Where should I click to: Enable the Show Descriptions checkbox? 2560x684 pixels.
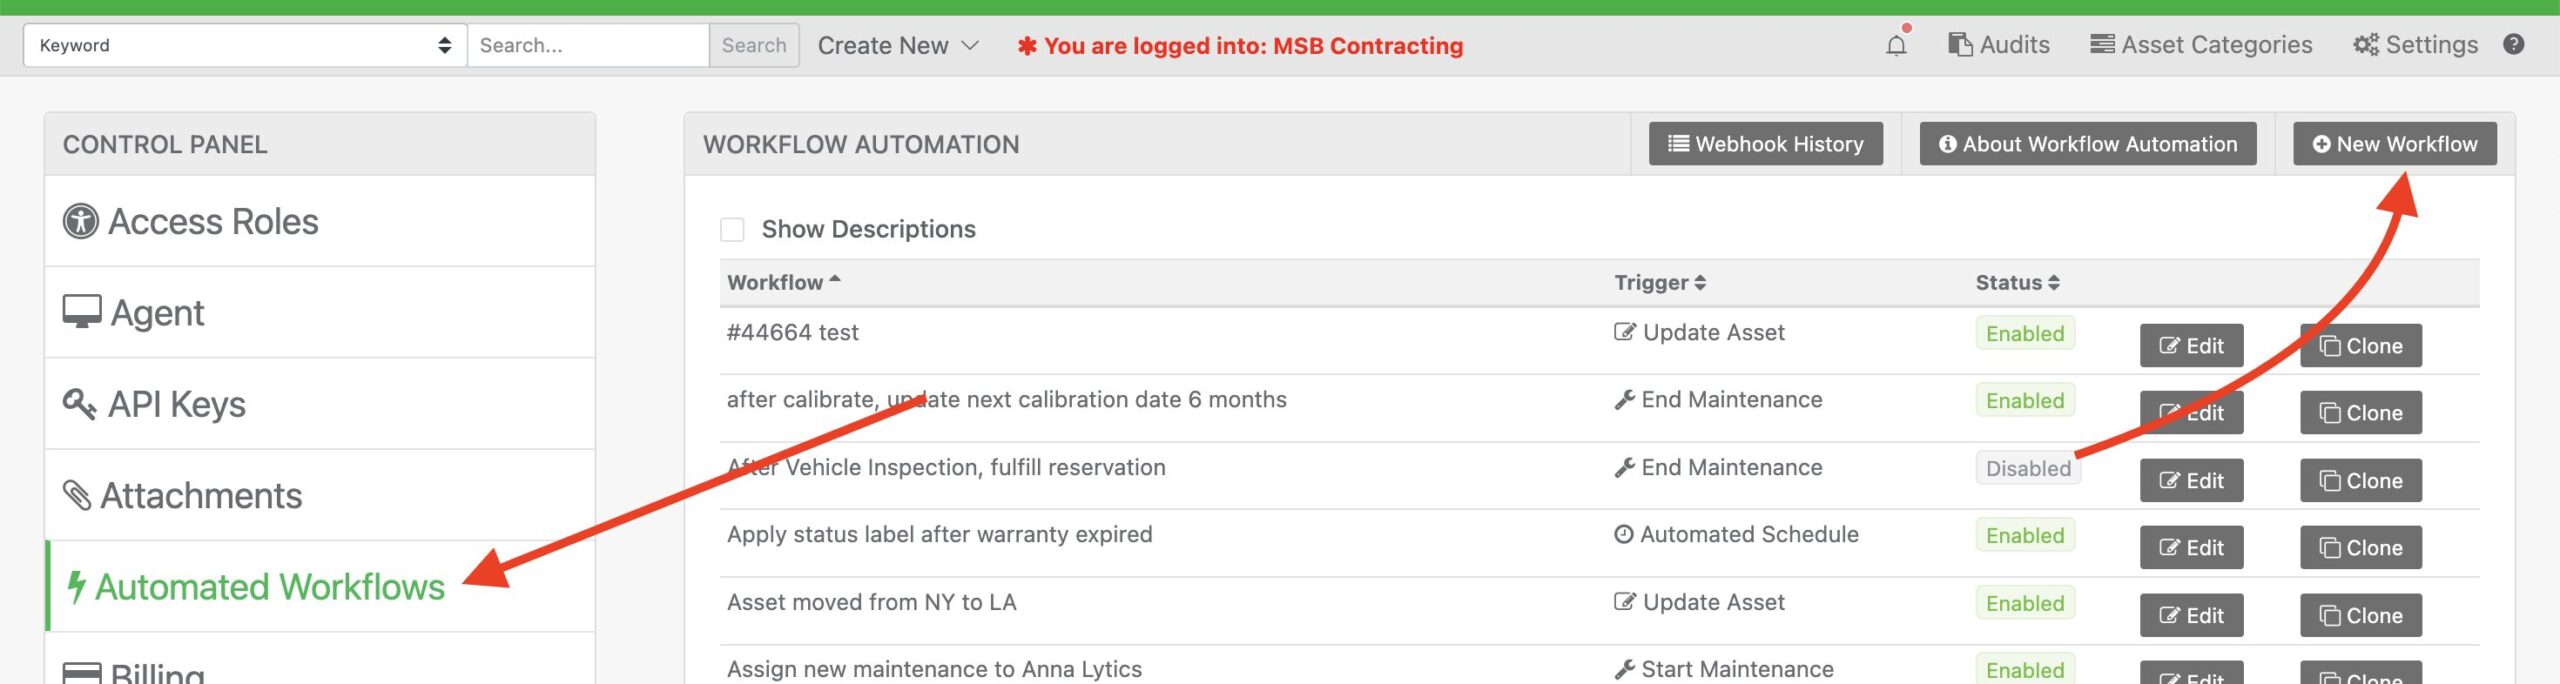pos(732,229)
